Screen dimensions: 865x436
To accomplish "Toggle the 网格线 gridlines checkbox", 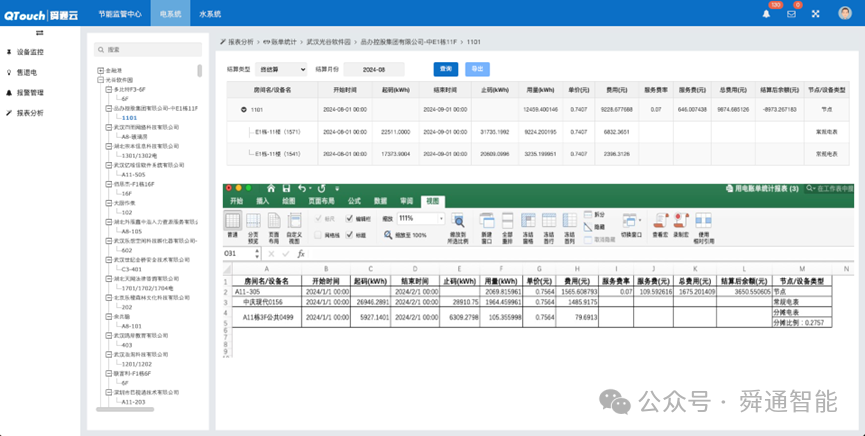I will click(x=318, y=235).
